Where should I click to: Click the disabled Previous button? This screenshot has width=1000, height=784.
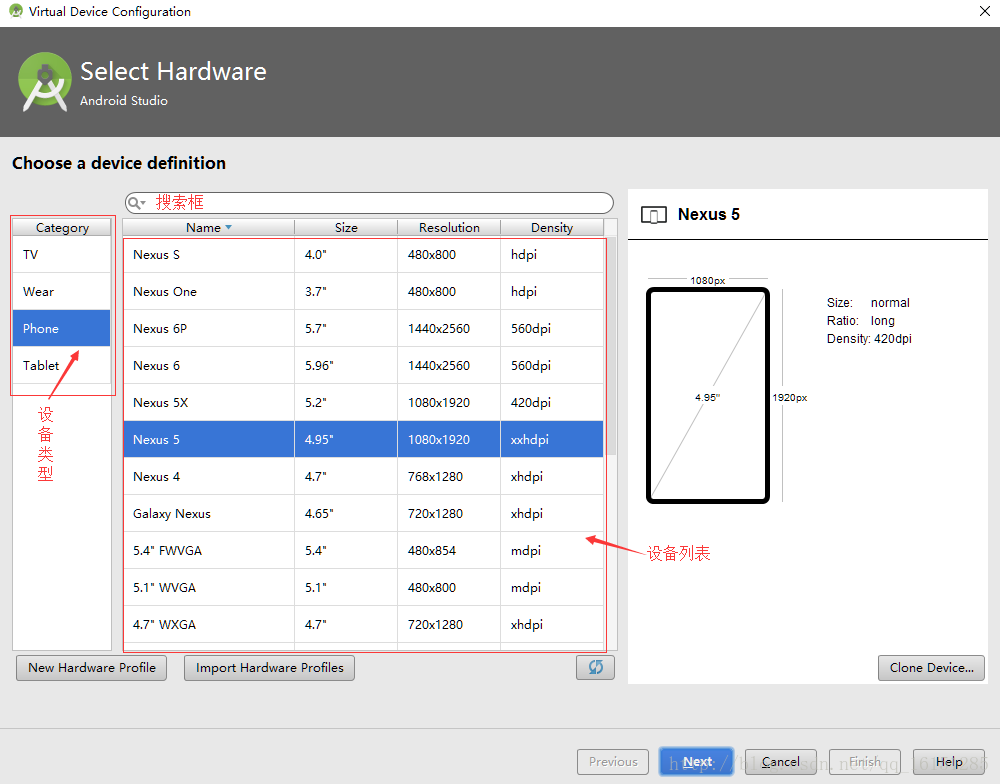[613, 762]
